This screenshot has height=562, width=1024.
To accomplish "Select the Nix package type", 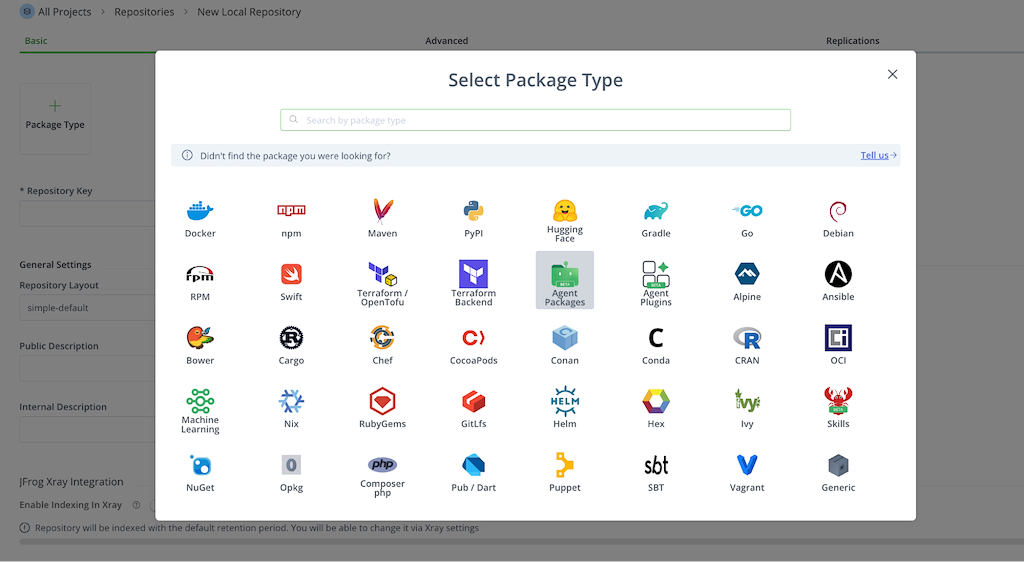I will pyautogui.click(x=291, y=409).
